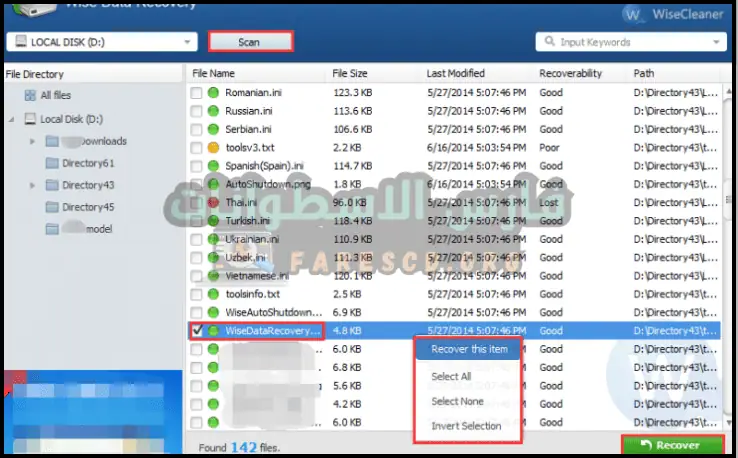Click the WiseCleaner brand text link

tap(688, 15)
